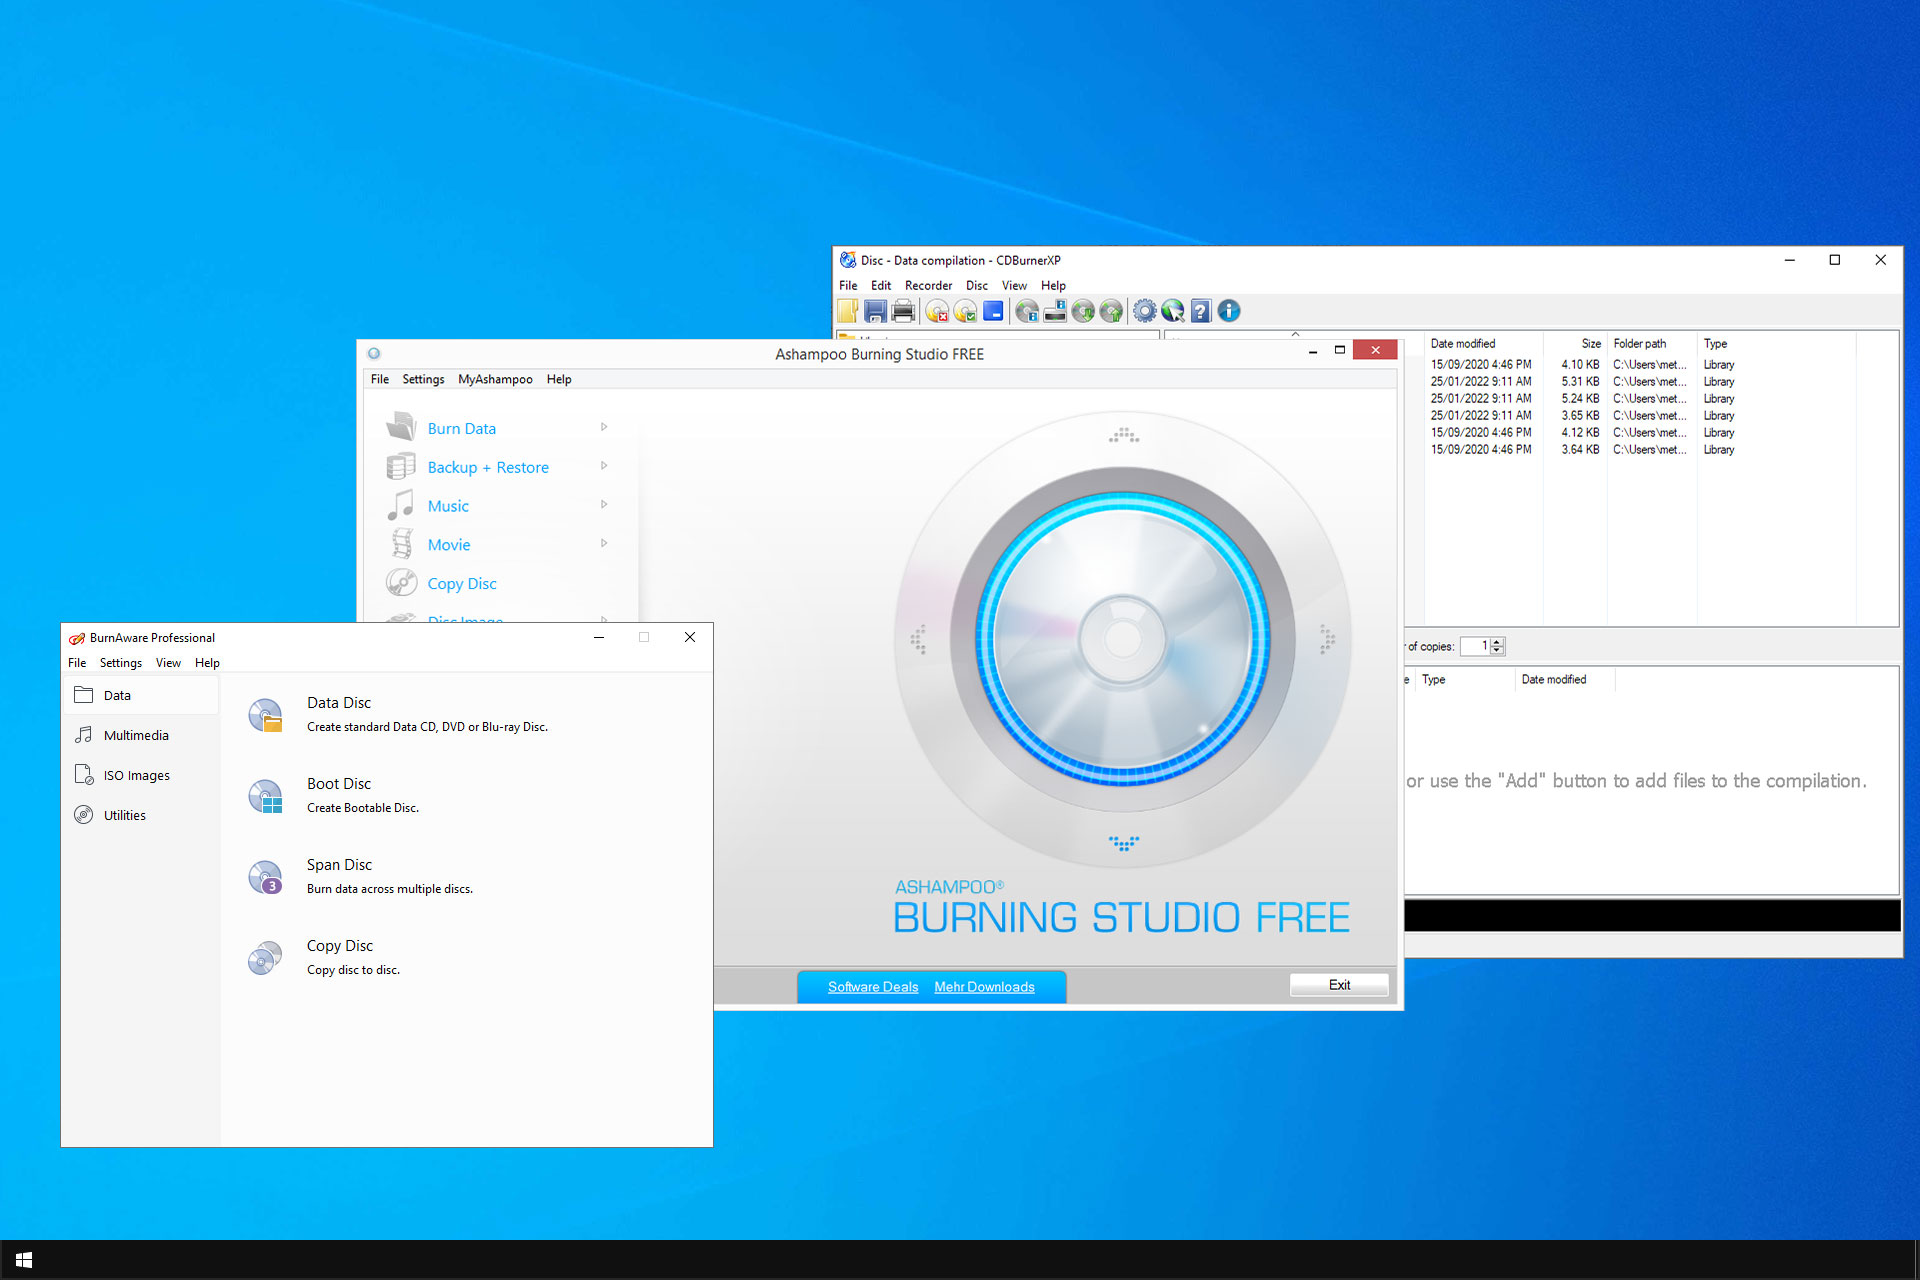
Task: Click the new compilation toolbar icon in CDBurnerXP
Action: pyautogui.click(x=849, y=311)
